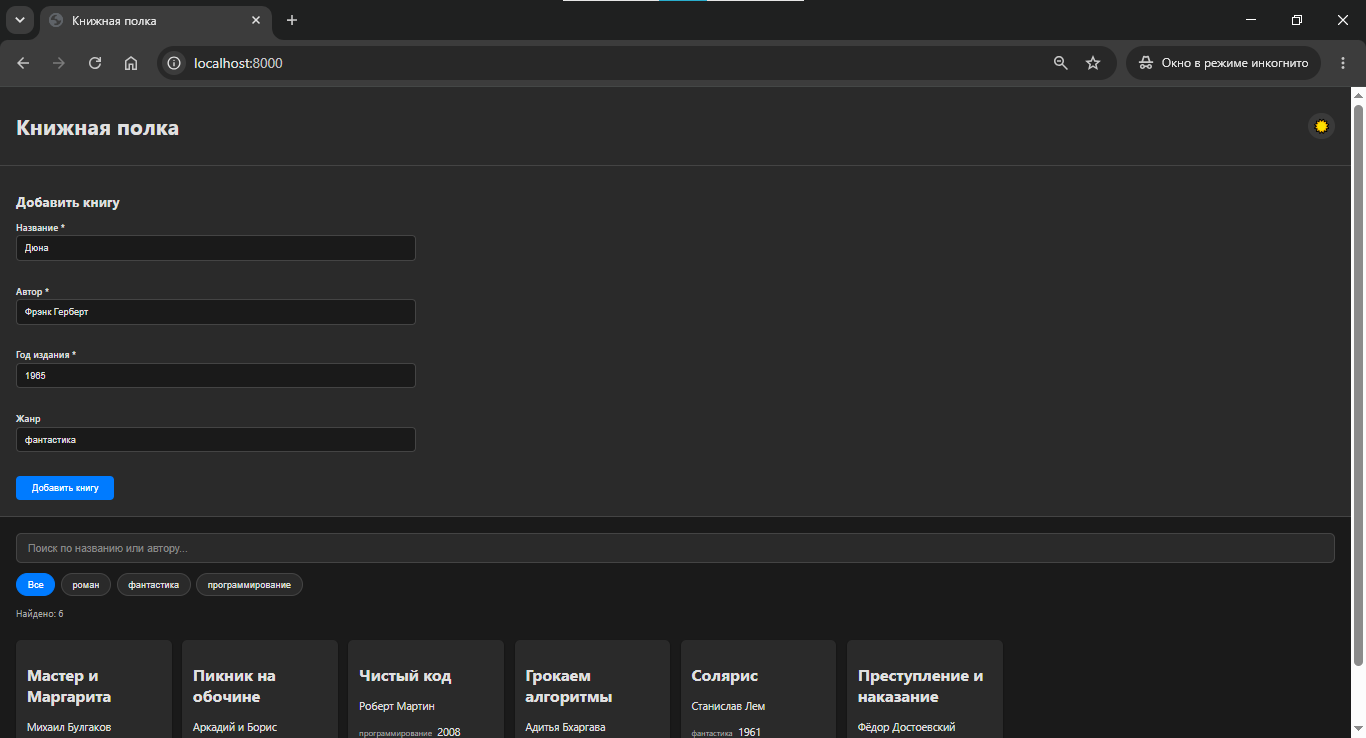The height and width of the screenshot is (738, 1366).
Task: Open the Мастер и Маргарита book card
Action: [94, 689]
